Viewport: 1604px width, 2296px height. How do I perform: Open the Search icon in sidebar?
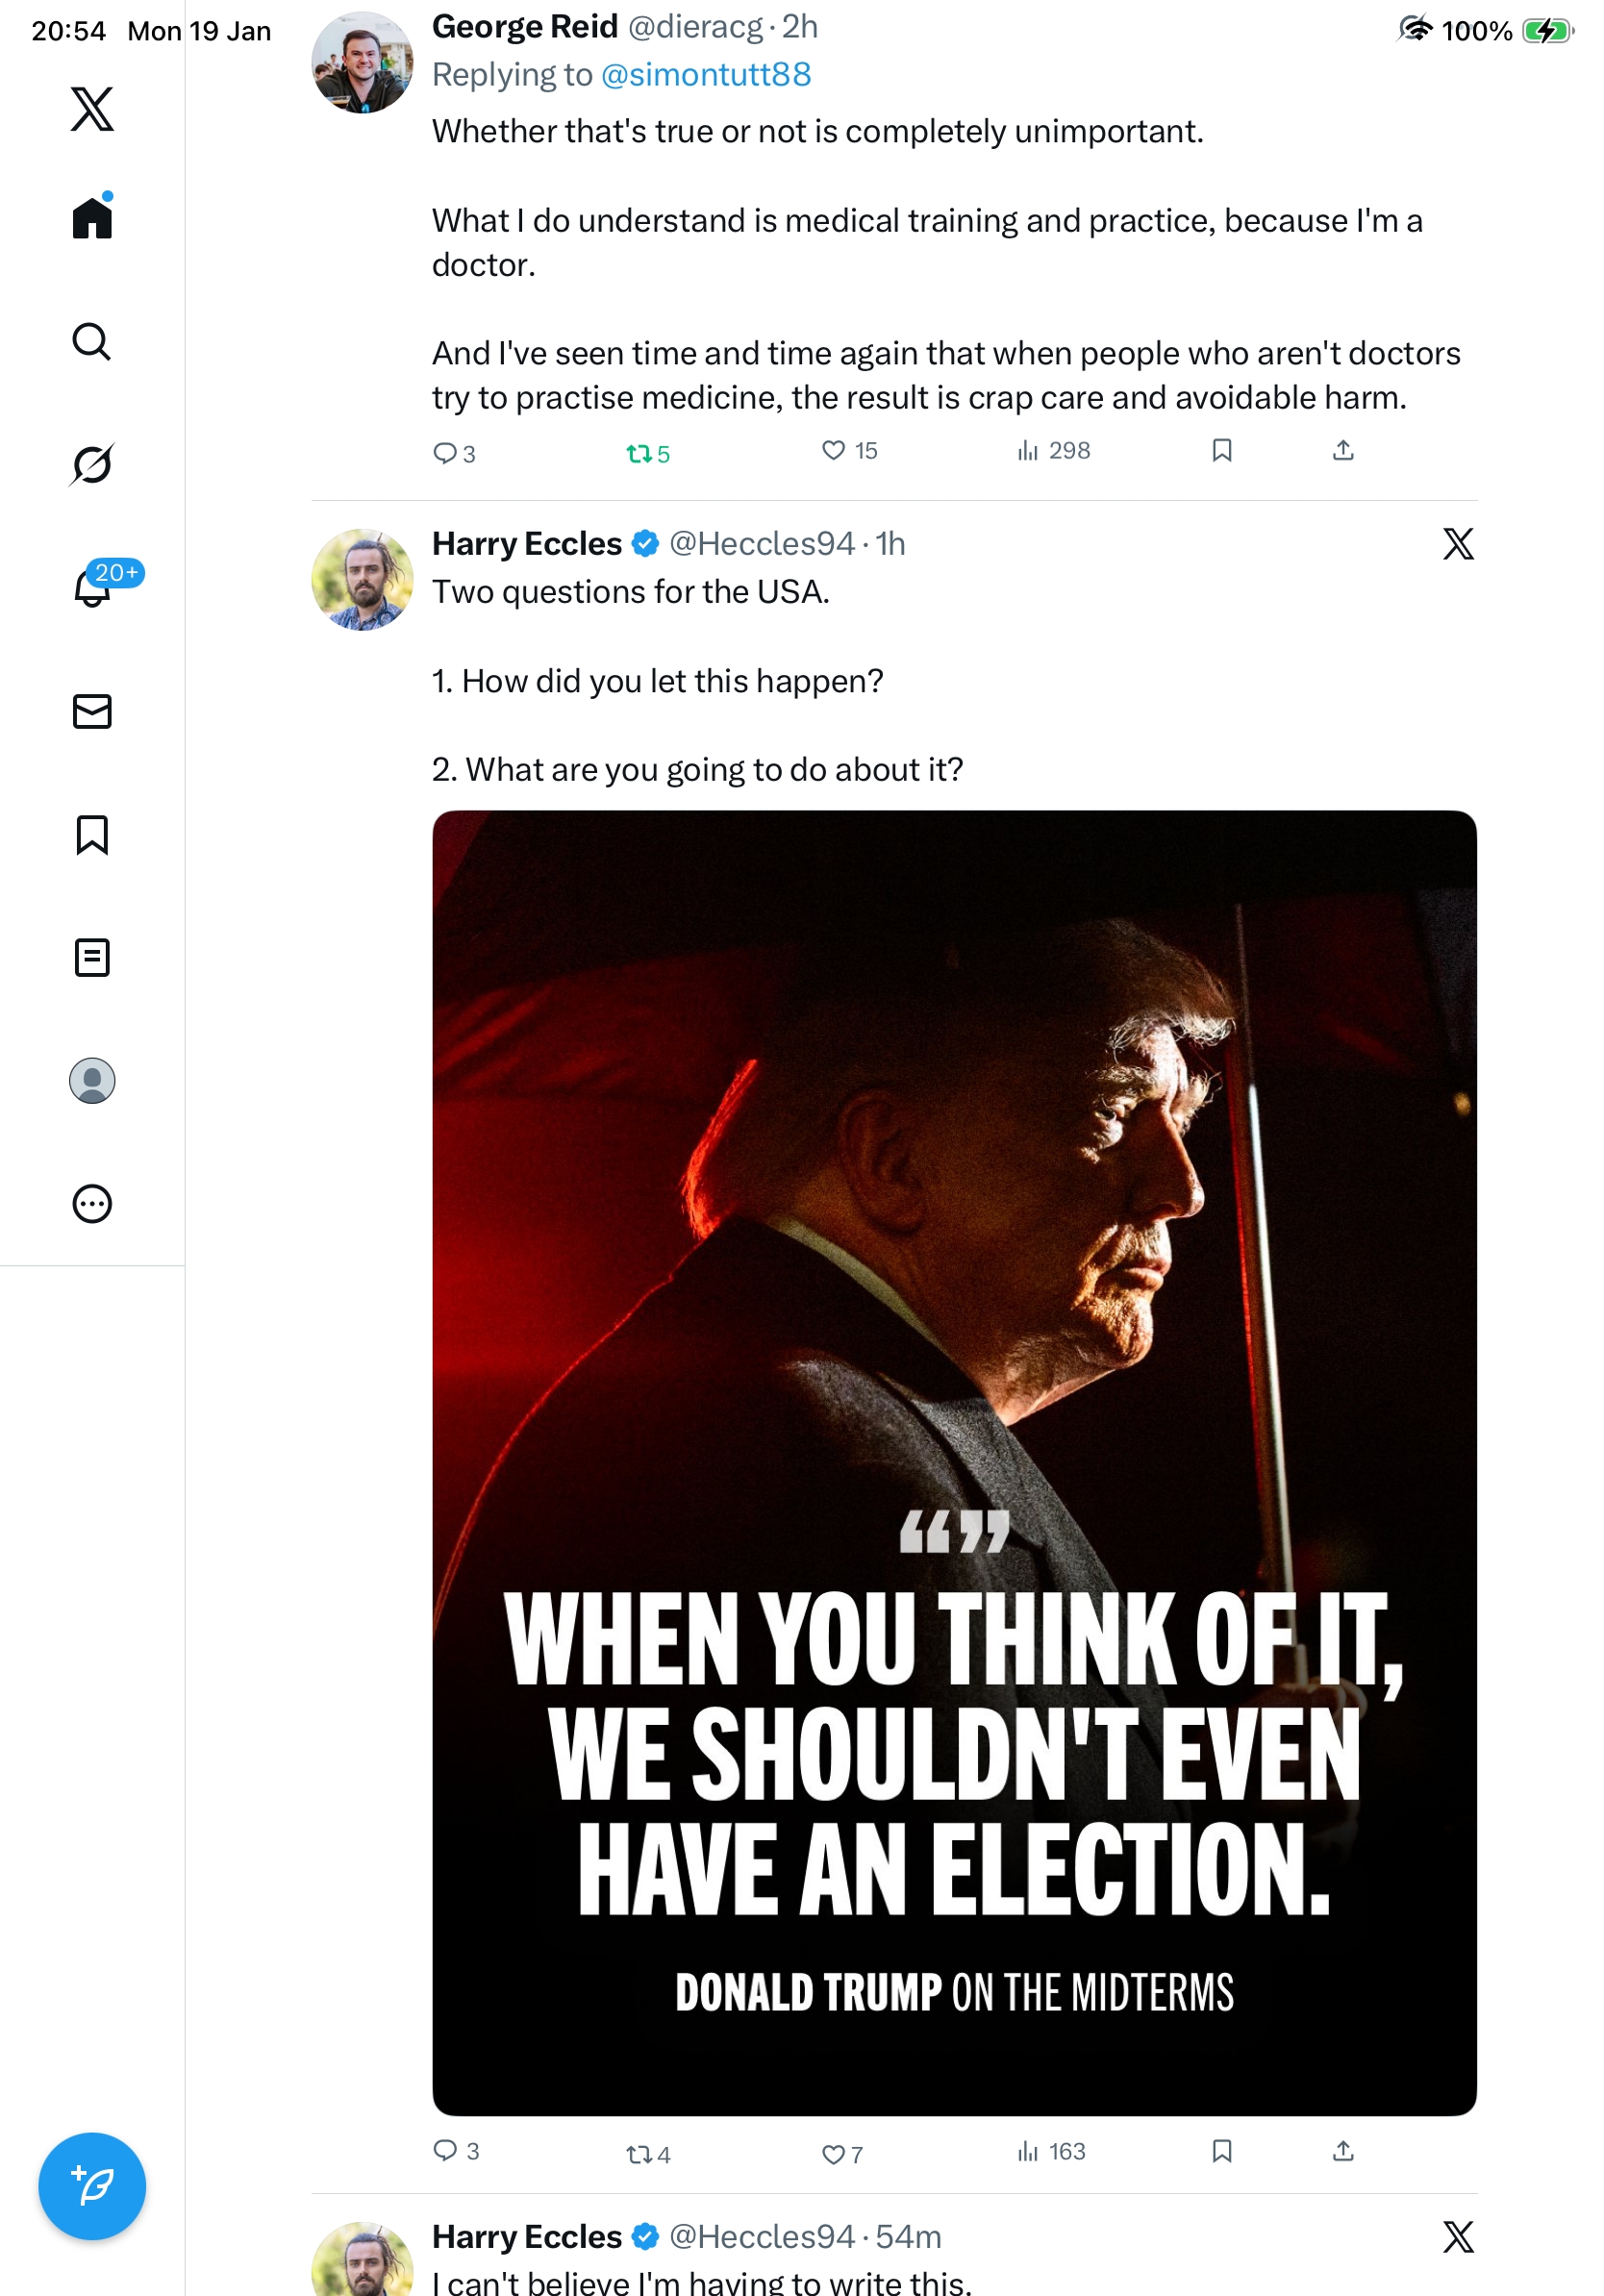[x=92, y=341]
